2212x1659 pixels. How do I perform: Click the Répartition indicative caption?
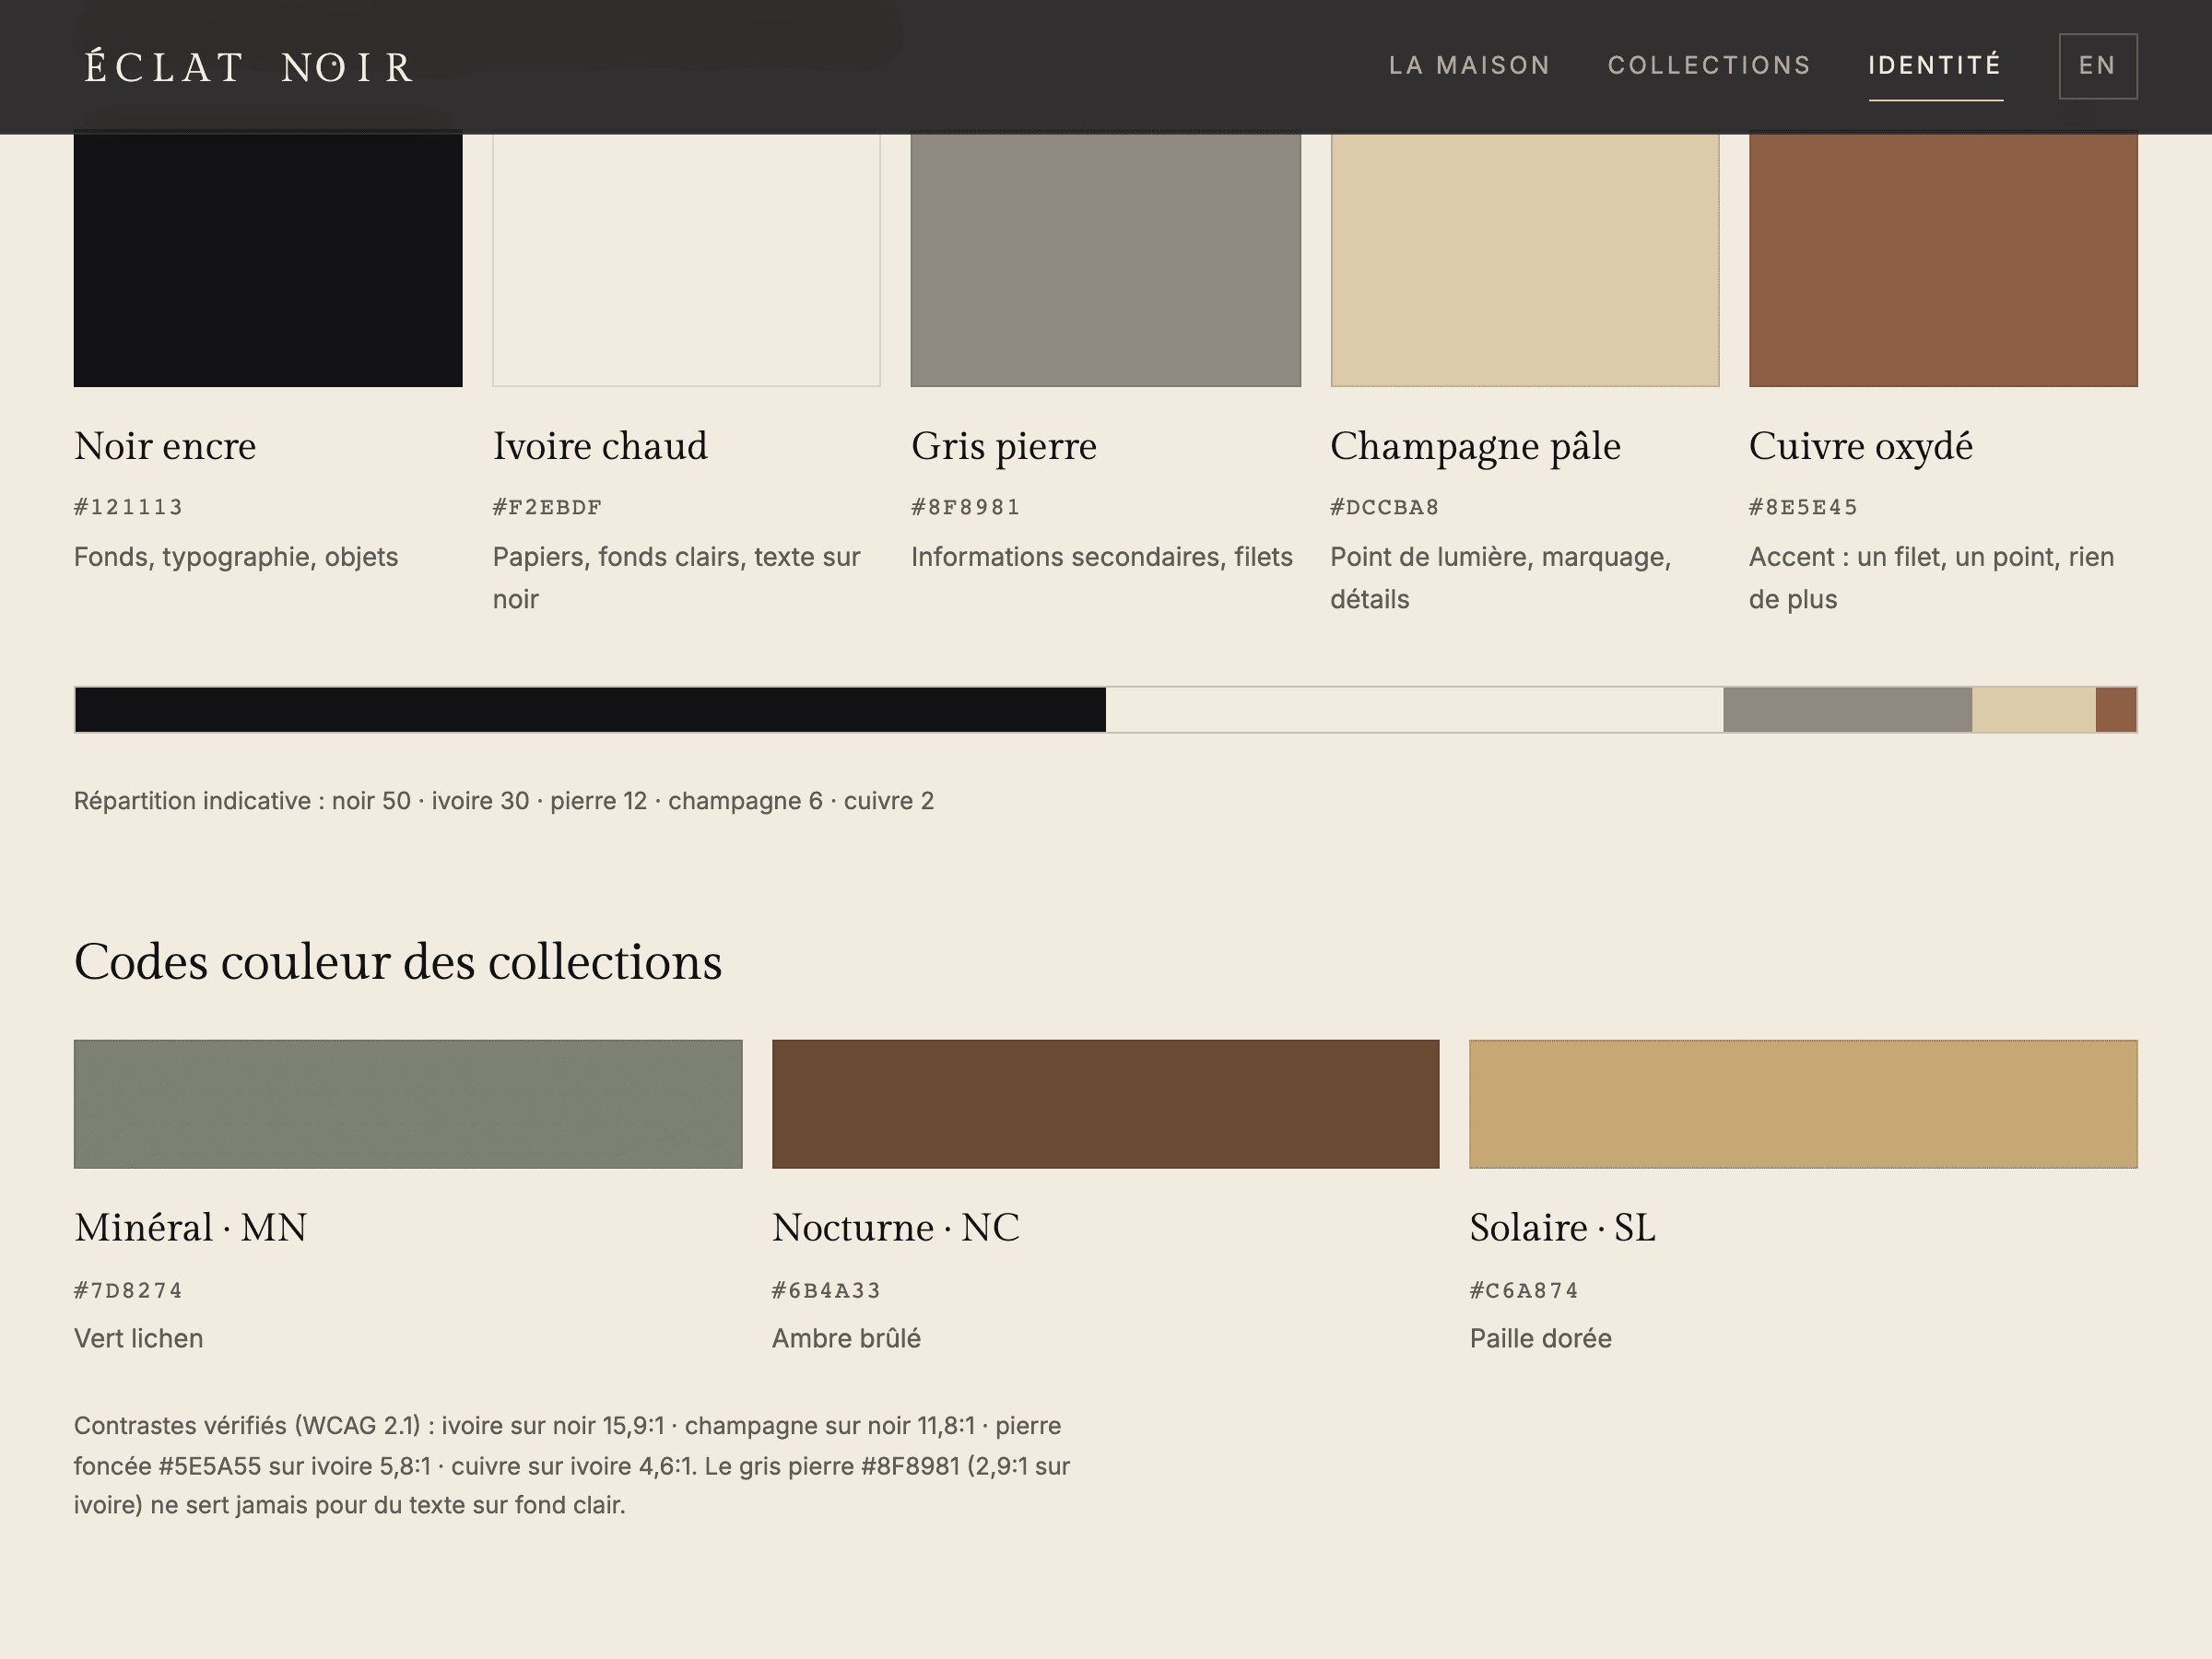click(x=504, y=801)
